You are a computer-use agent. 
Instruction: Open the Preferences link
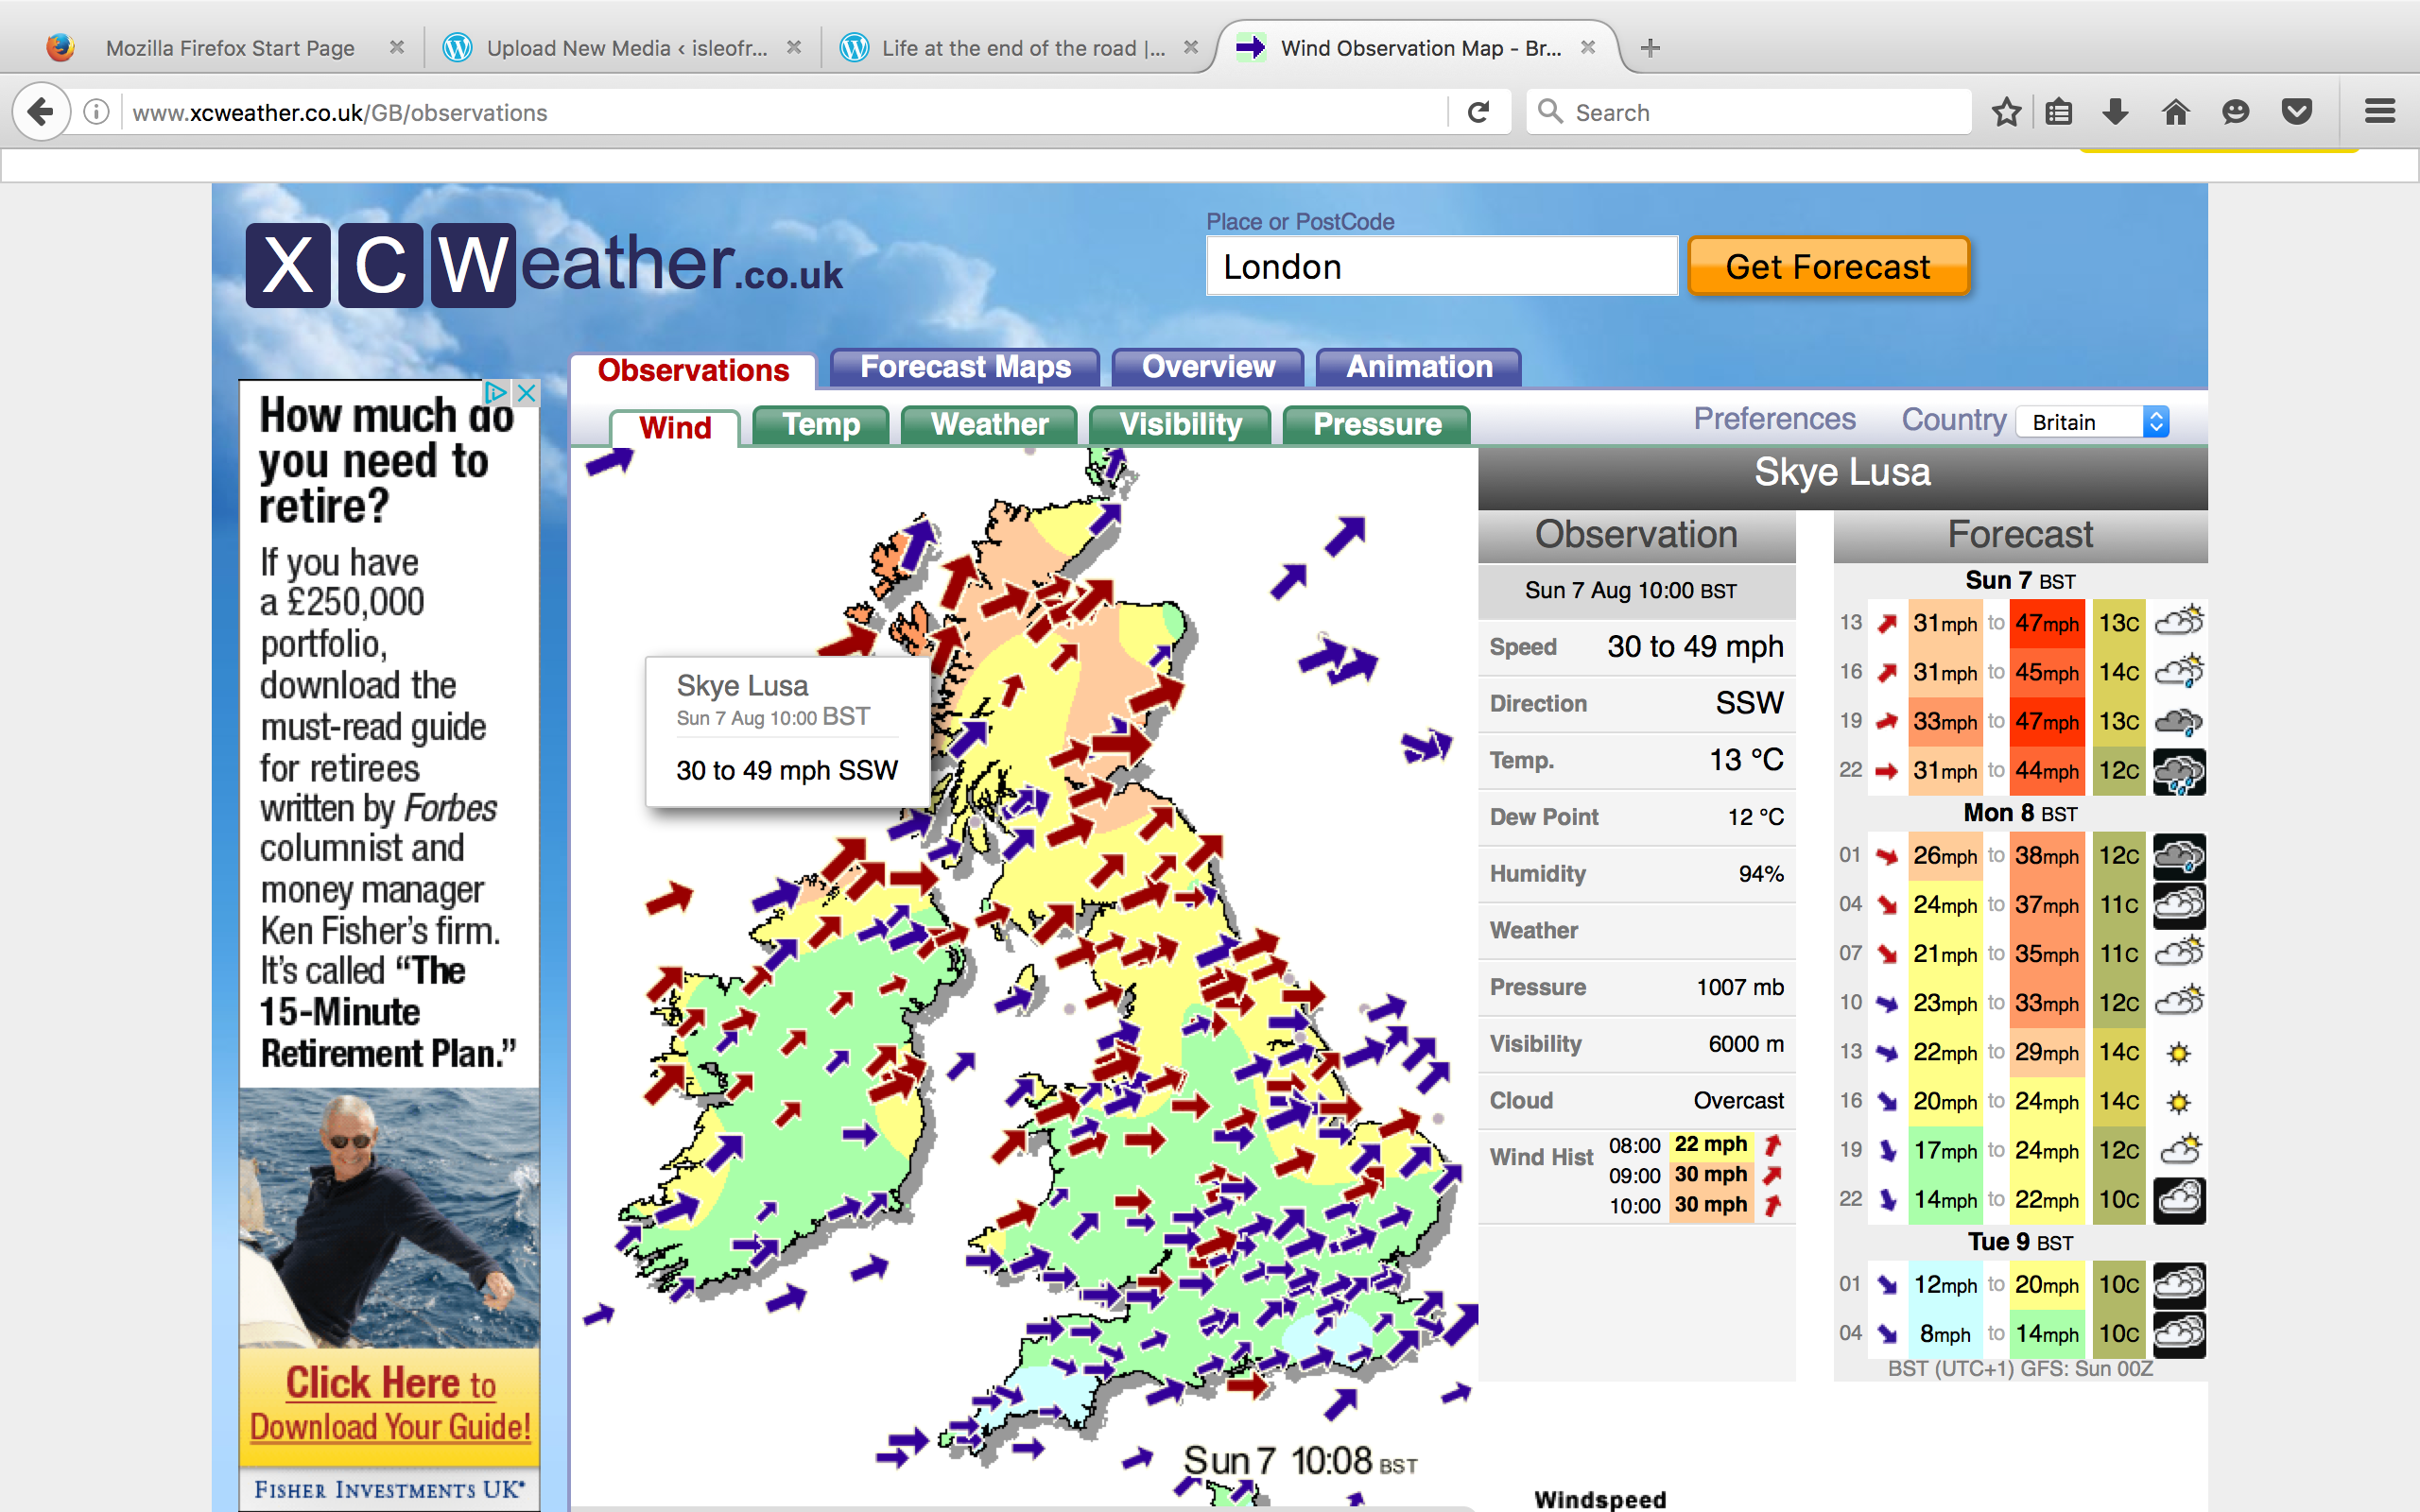[1774, 419]
